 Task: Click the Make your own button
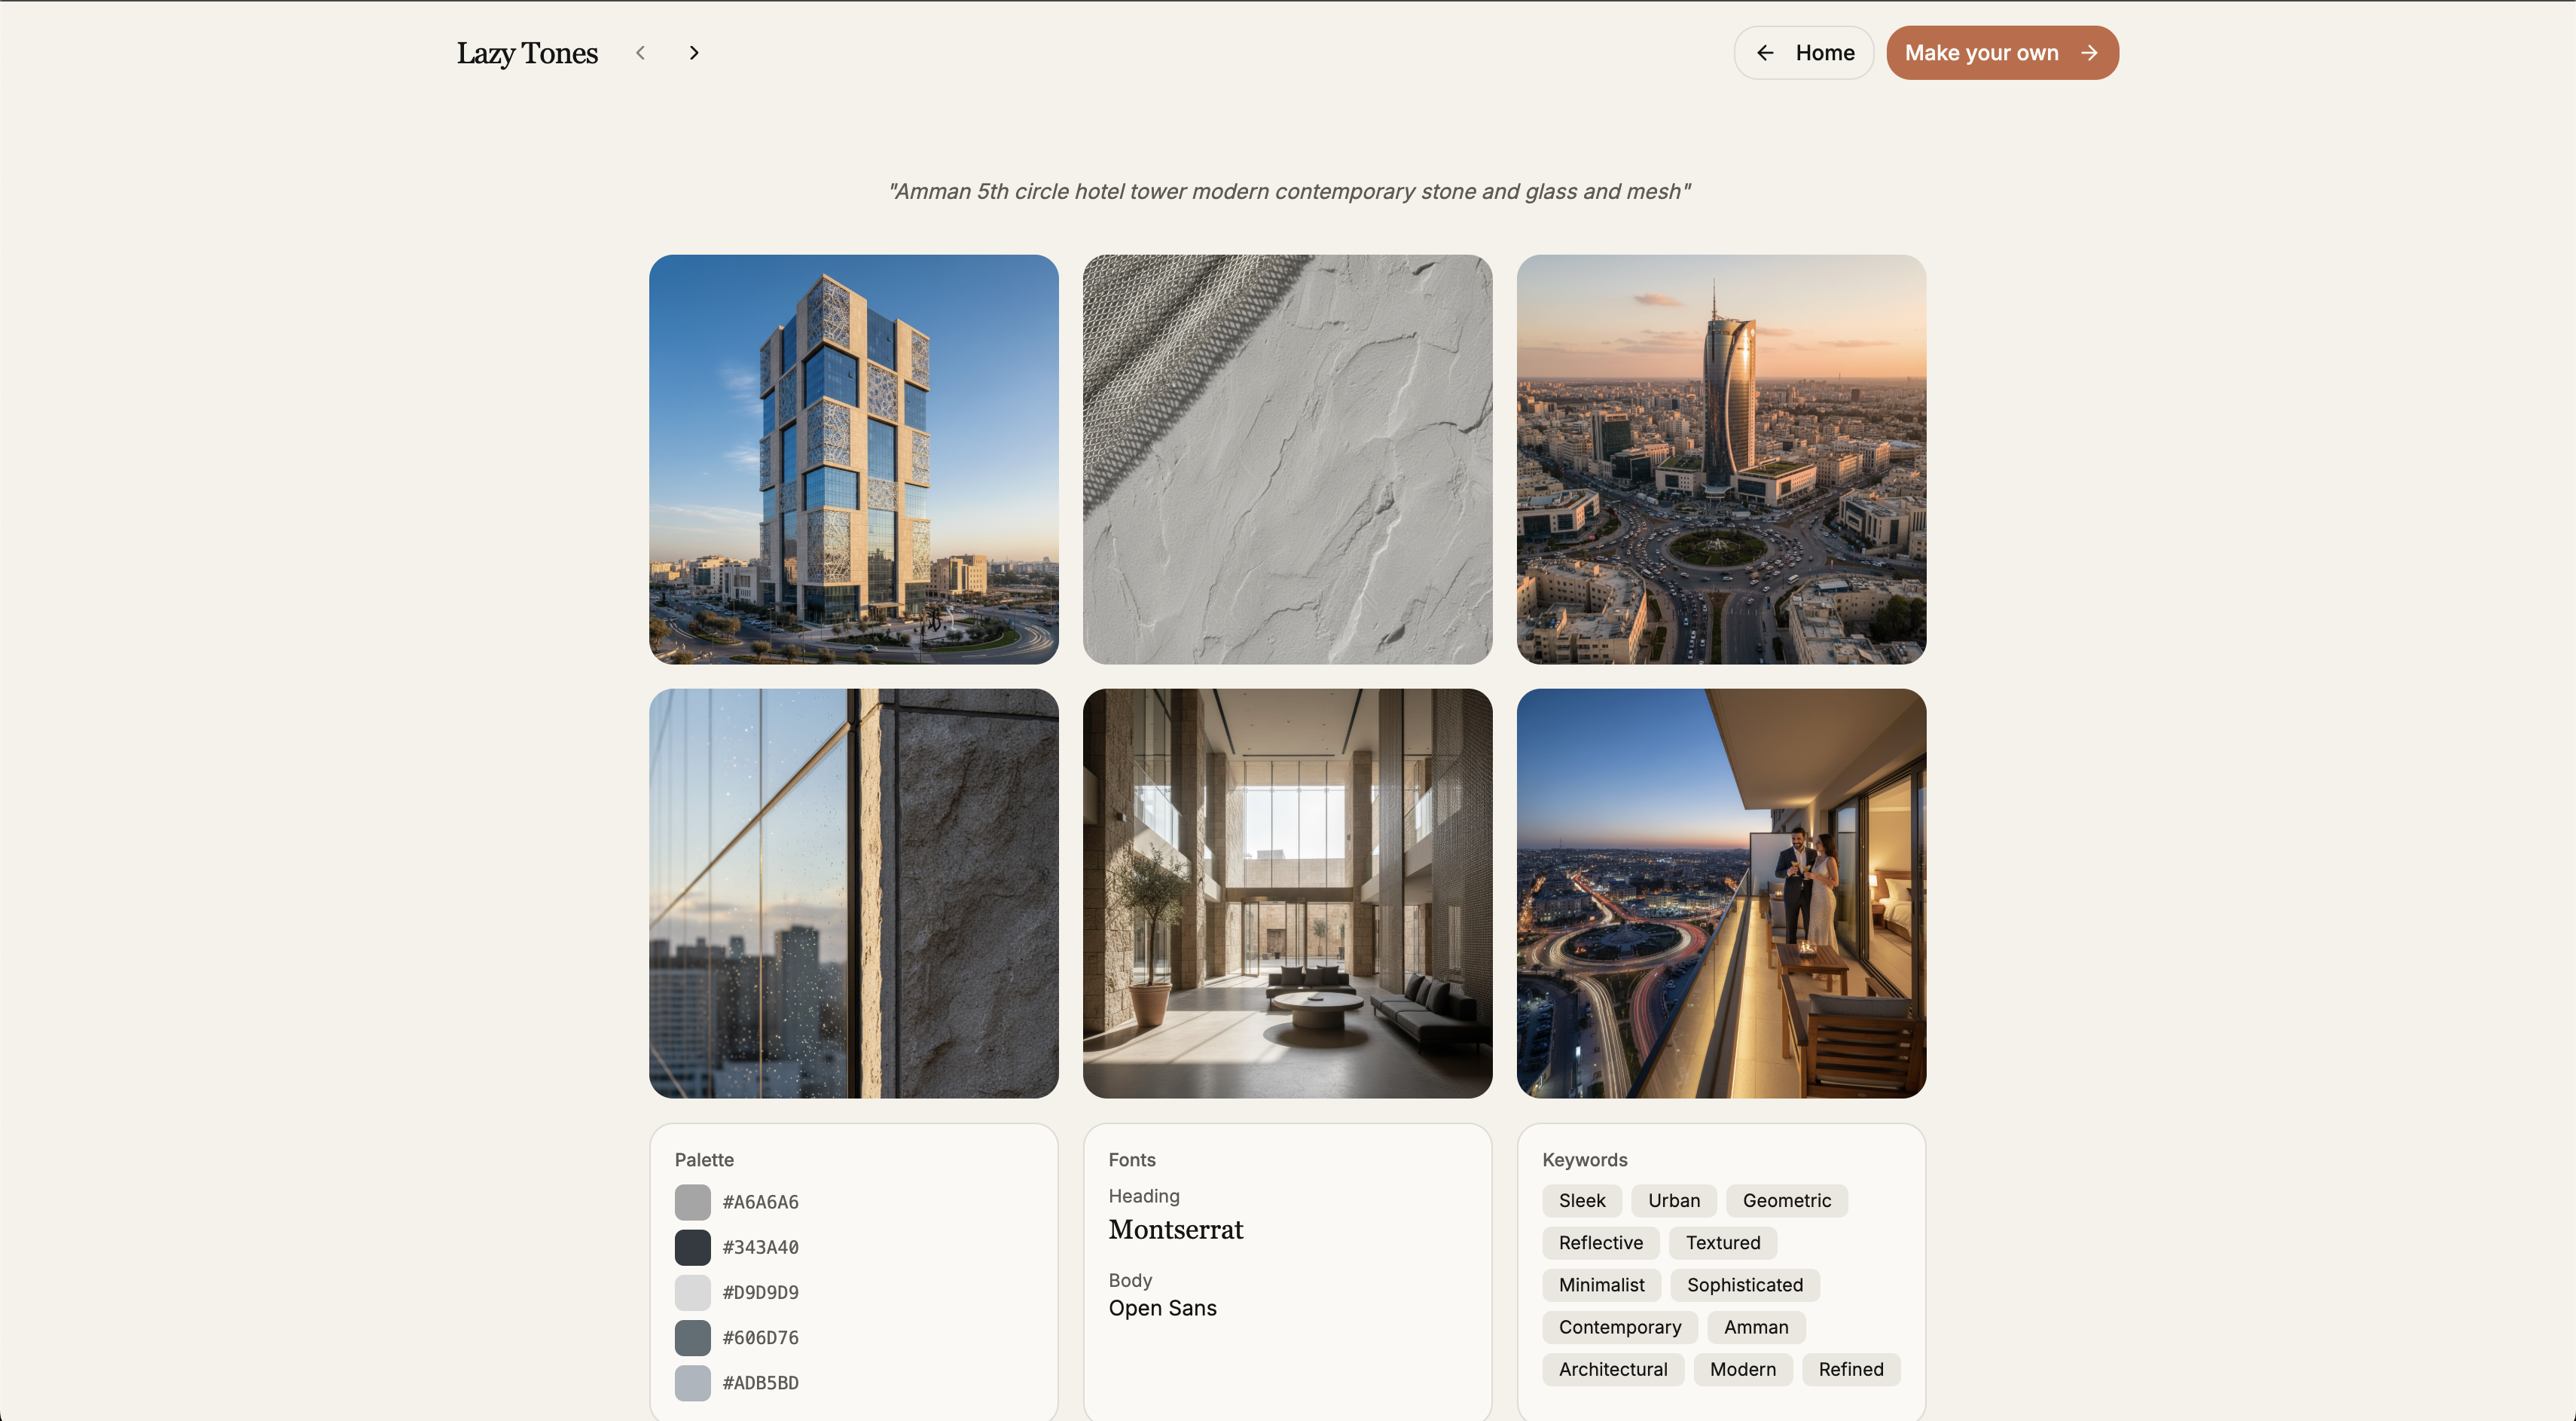pyautogui.click(x=2001, y=53)
